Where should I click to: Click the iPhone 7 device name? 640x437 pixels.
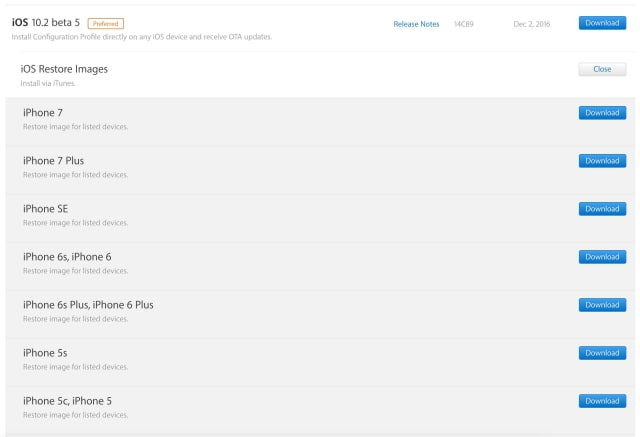[43, 113]
